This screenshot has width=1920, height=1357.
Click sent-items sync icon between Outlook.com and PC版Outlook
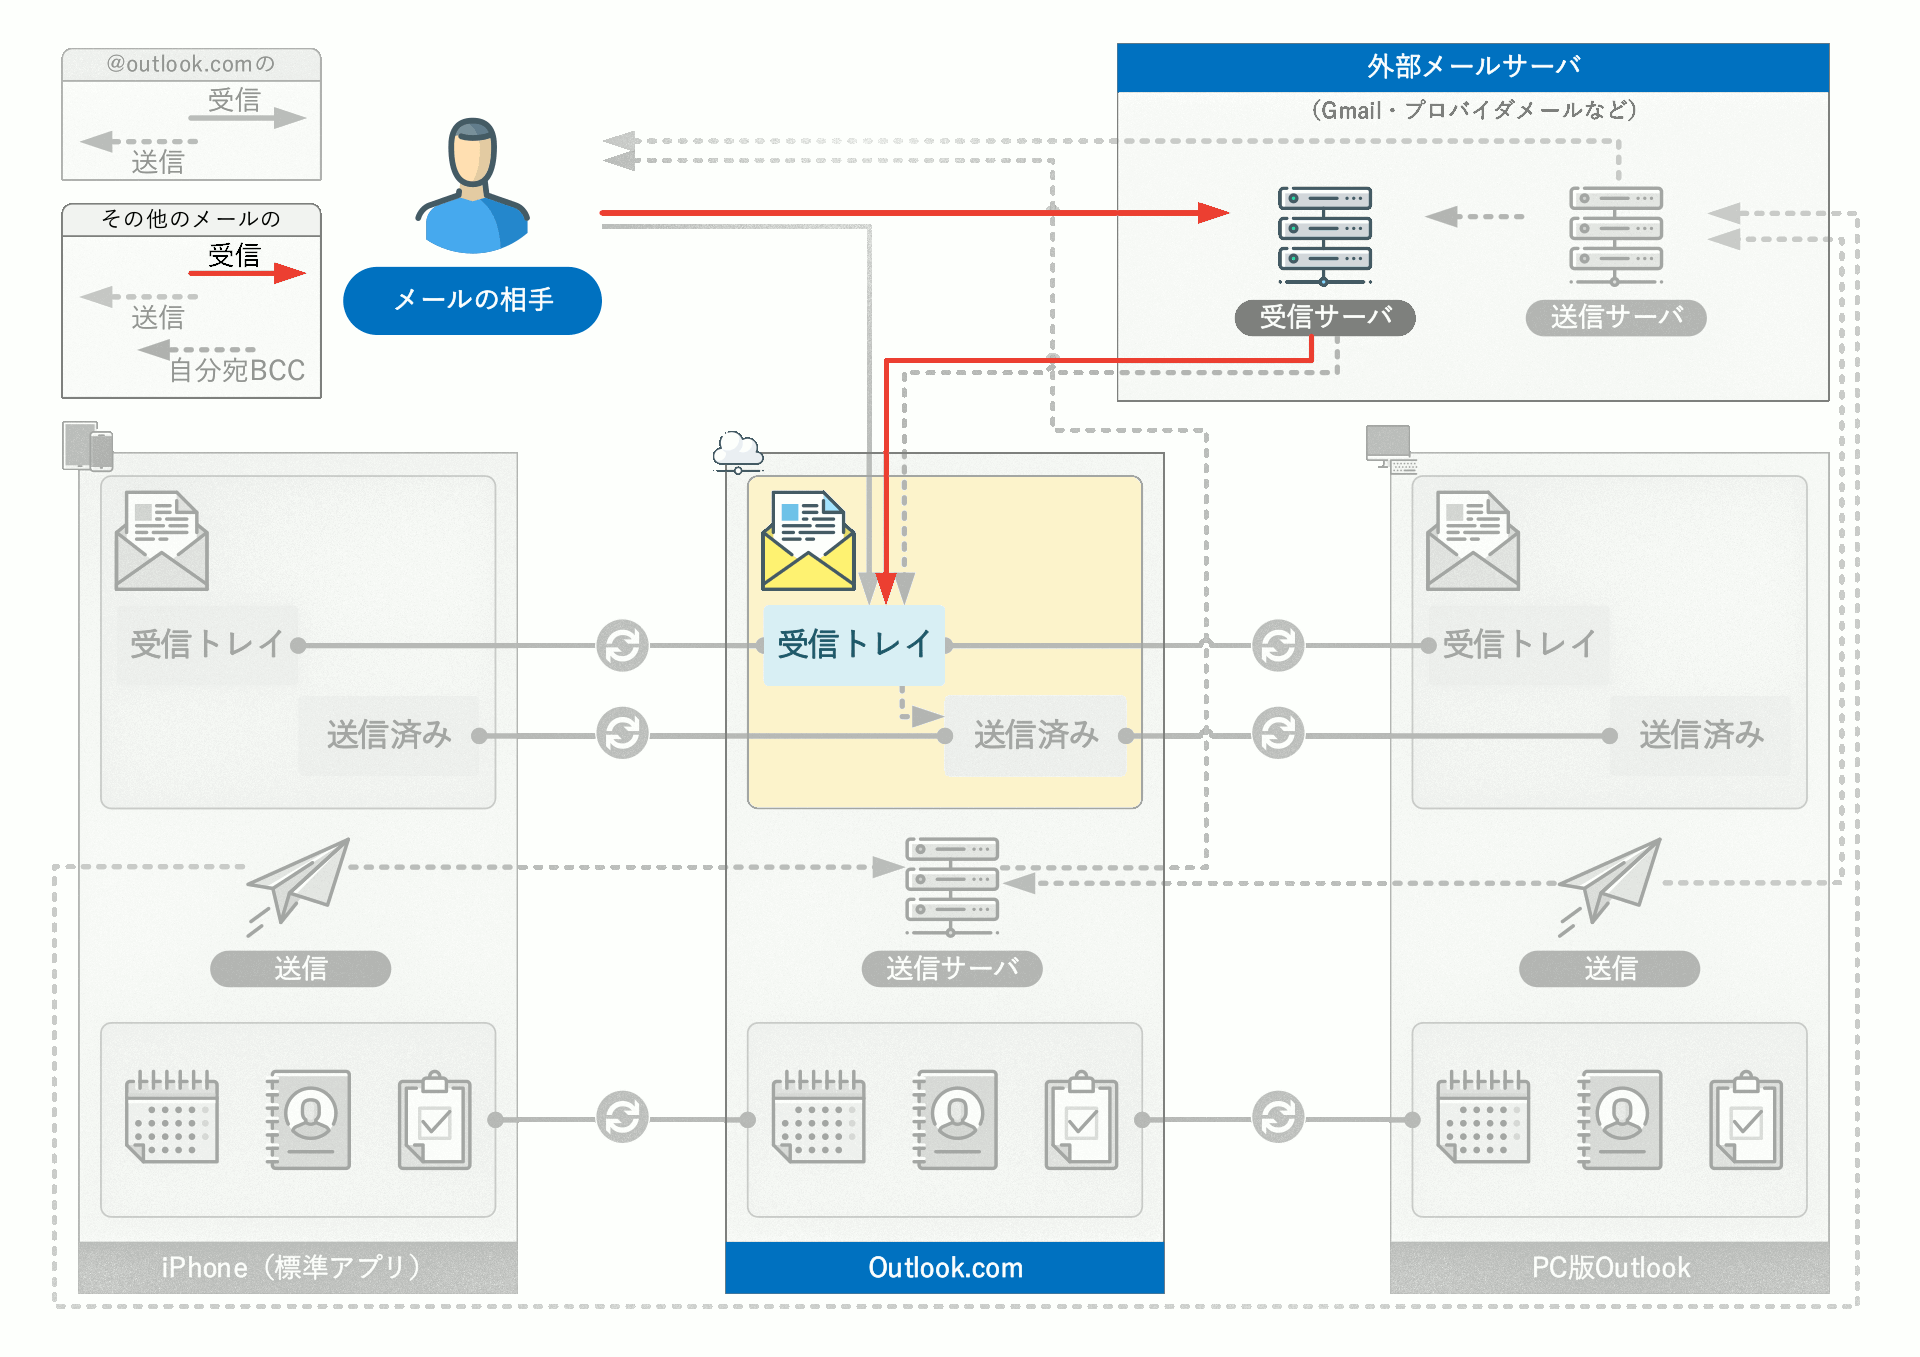(1278, 733)
